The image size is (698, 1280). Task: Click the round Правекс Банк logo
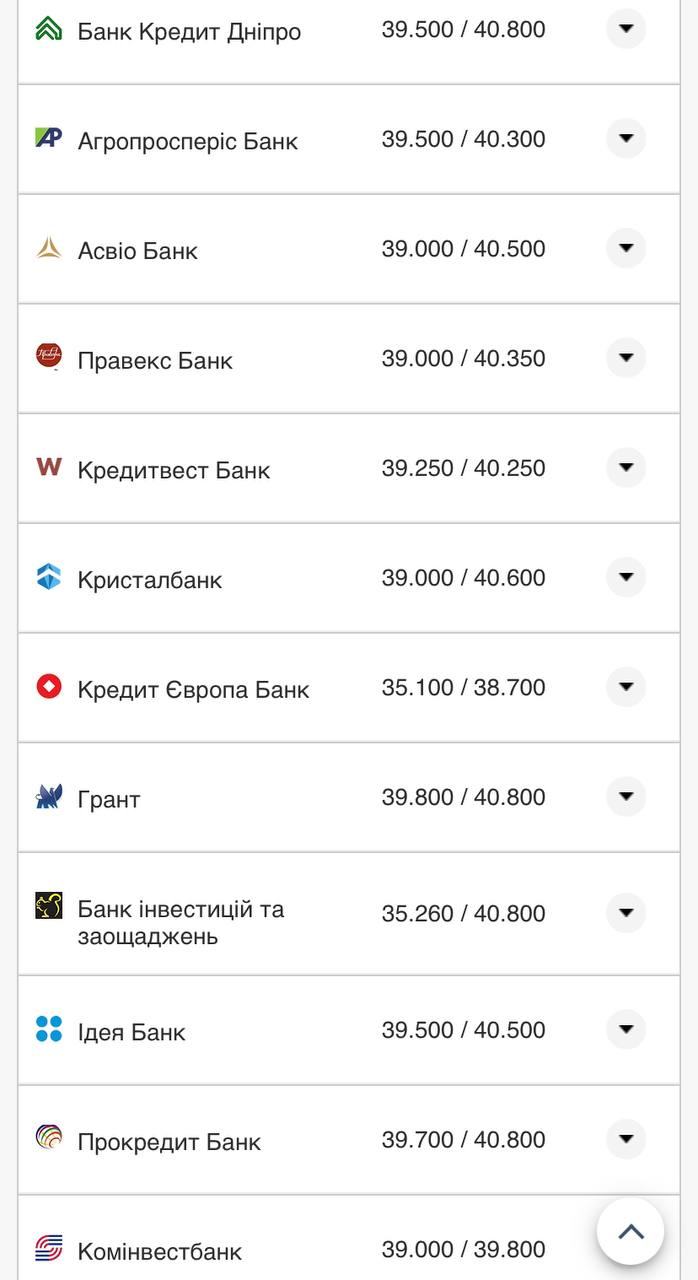[x=48, y=358]
